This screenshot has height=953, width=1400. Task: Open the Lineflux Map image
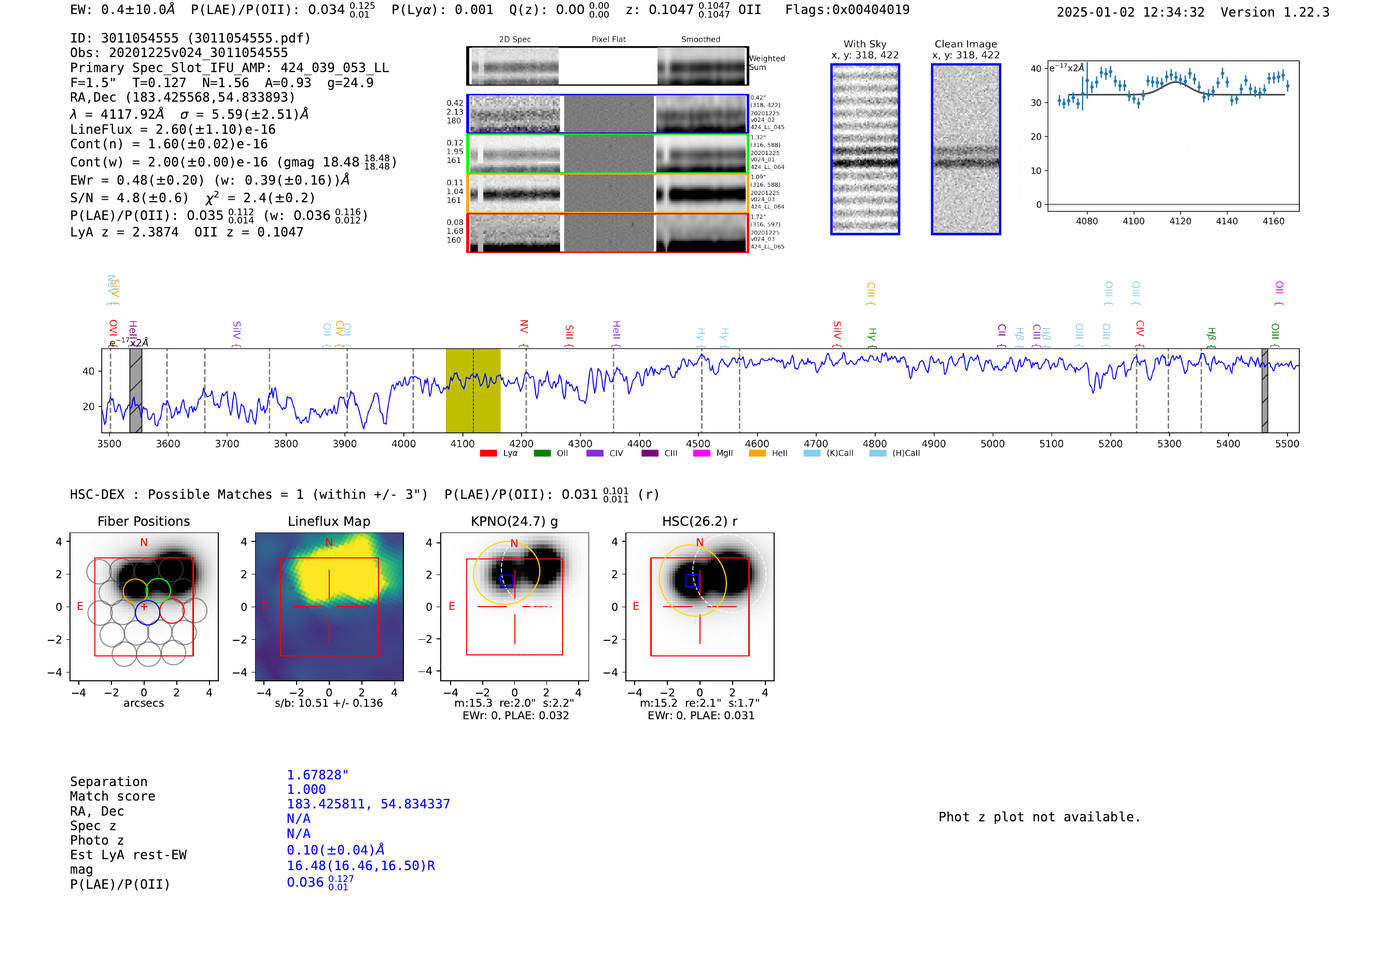(x=329, y=607)
